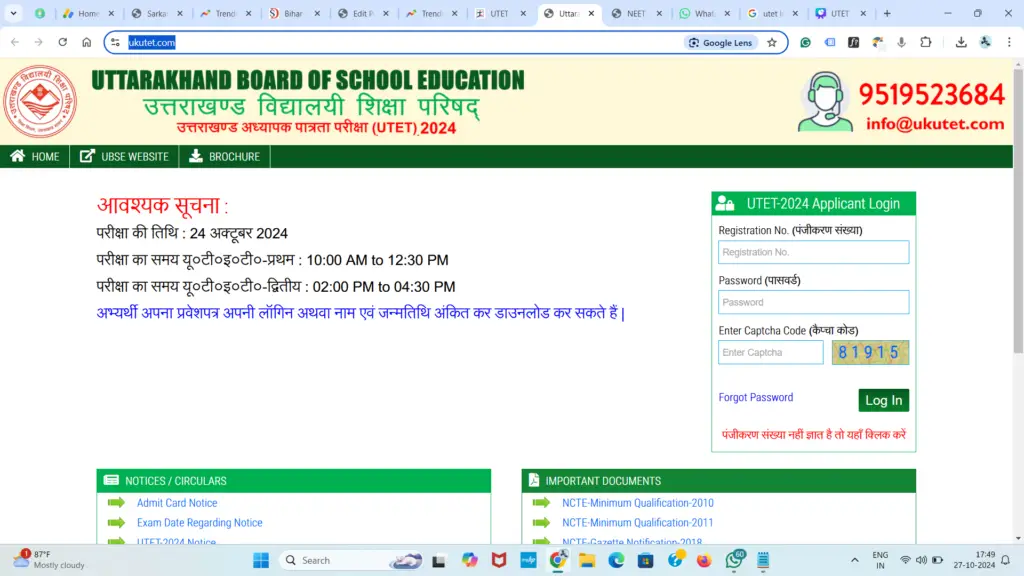Switch to the Home tab

click(x=88, y=13)
